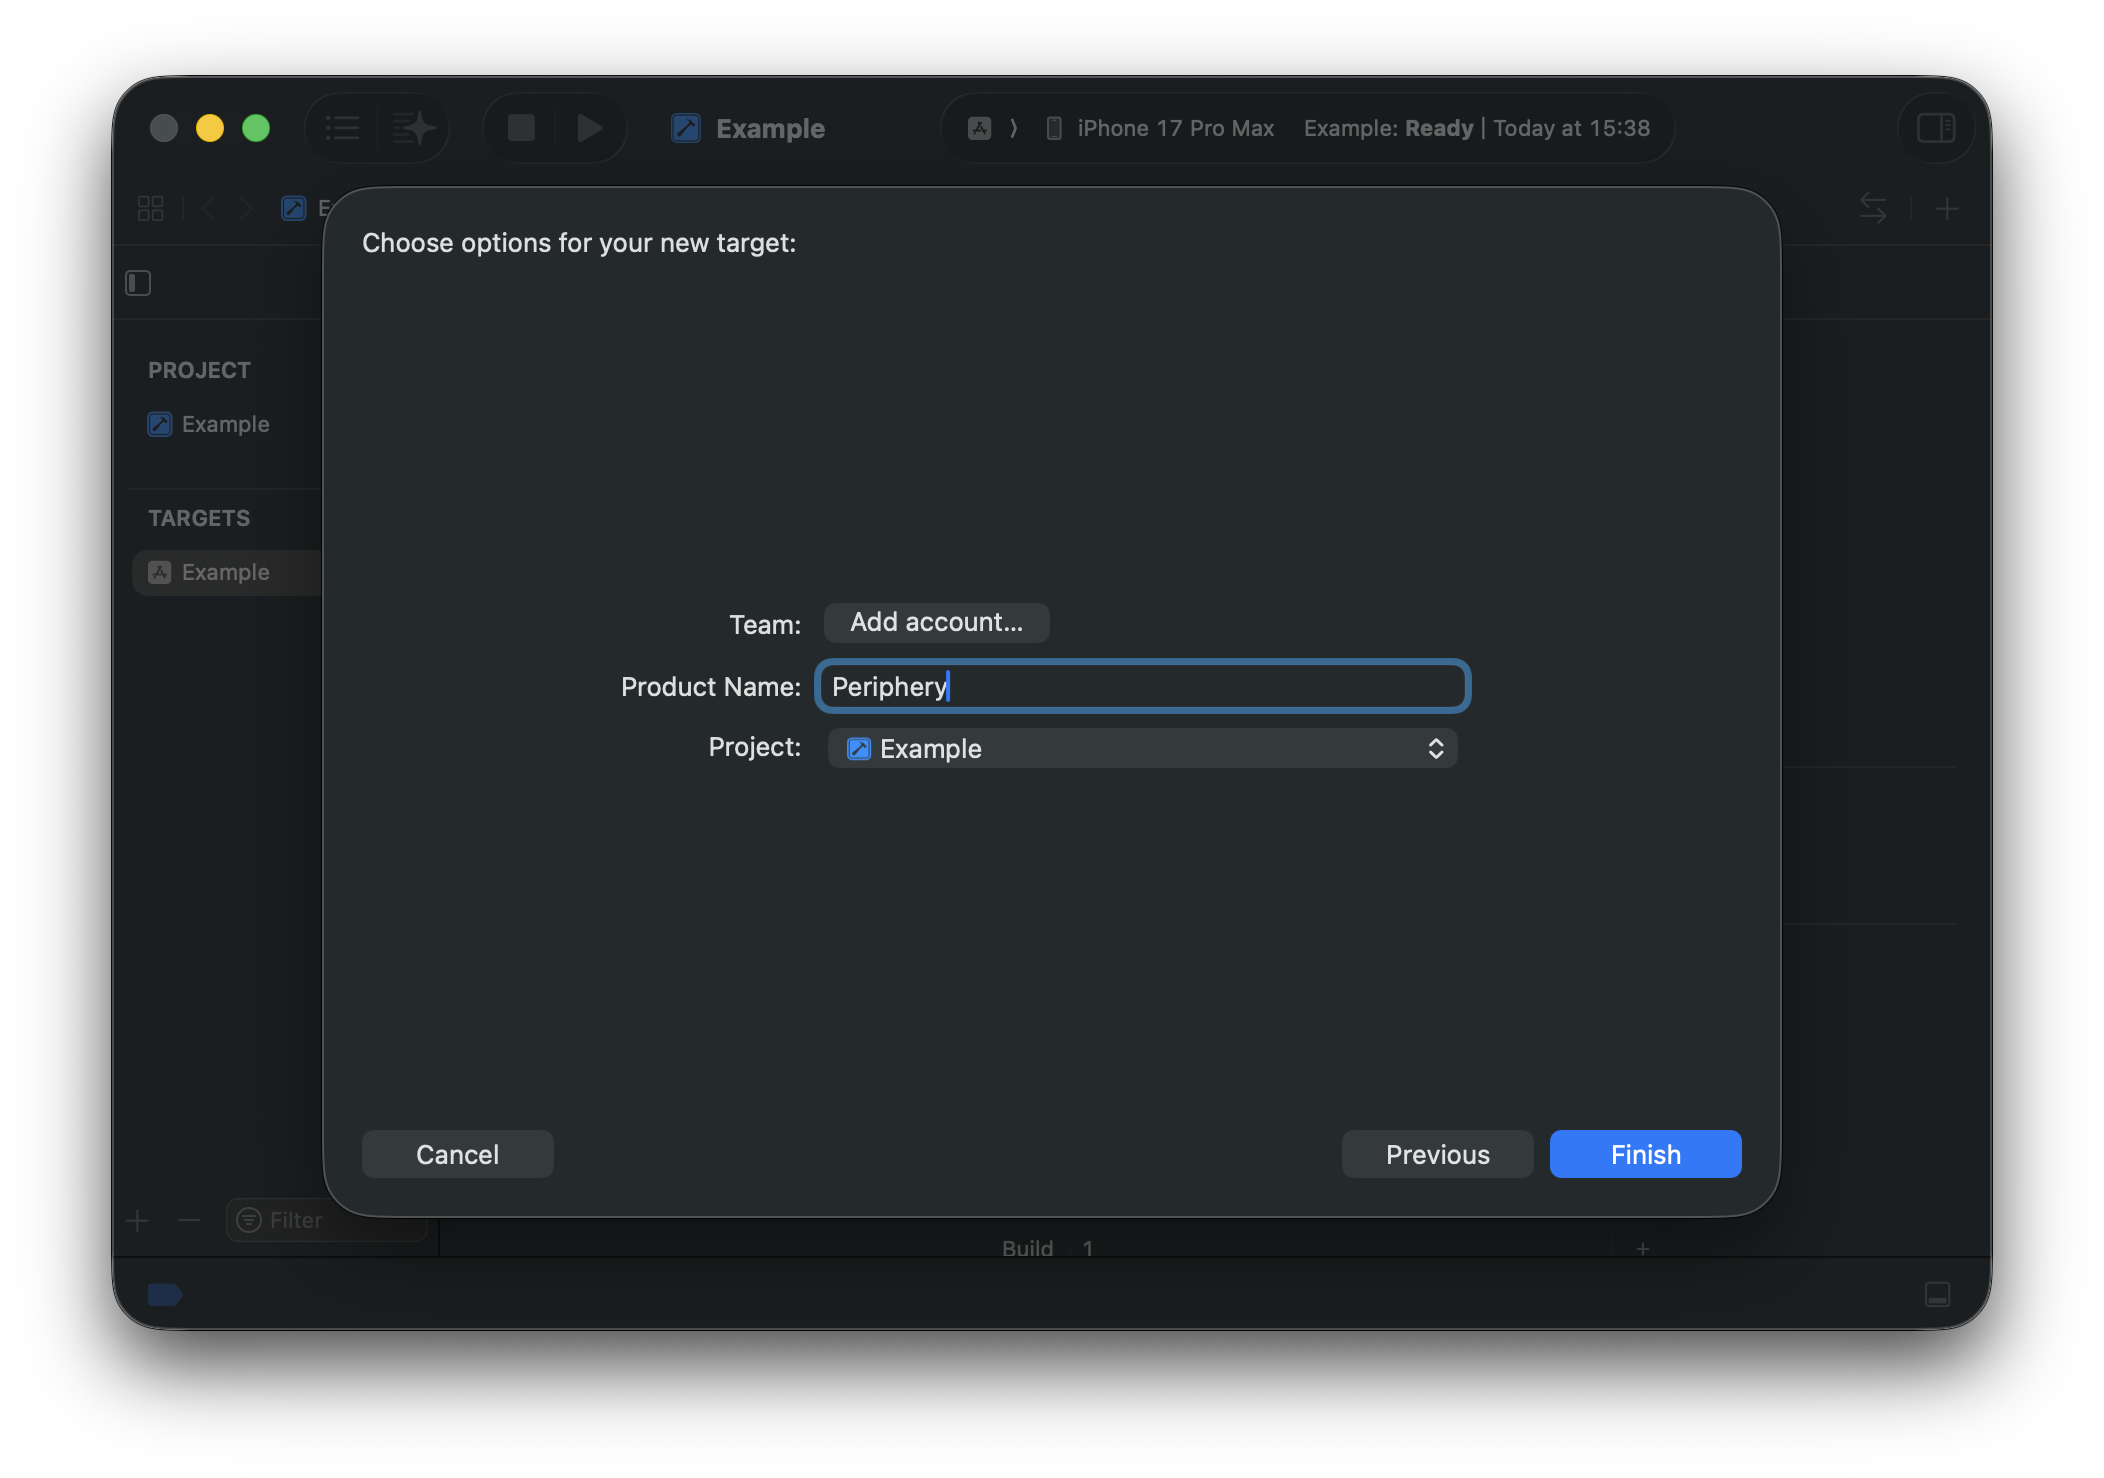The image size is (2104, 1478).
Task: Open the Add account team dropdown
Action: (x=936, y=622)
